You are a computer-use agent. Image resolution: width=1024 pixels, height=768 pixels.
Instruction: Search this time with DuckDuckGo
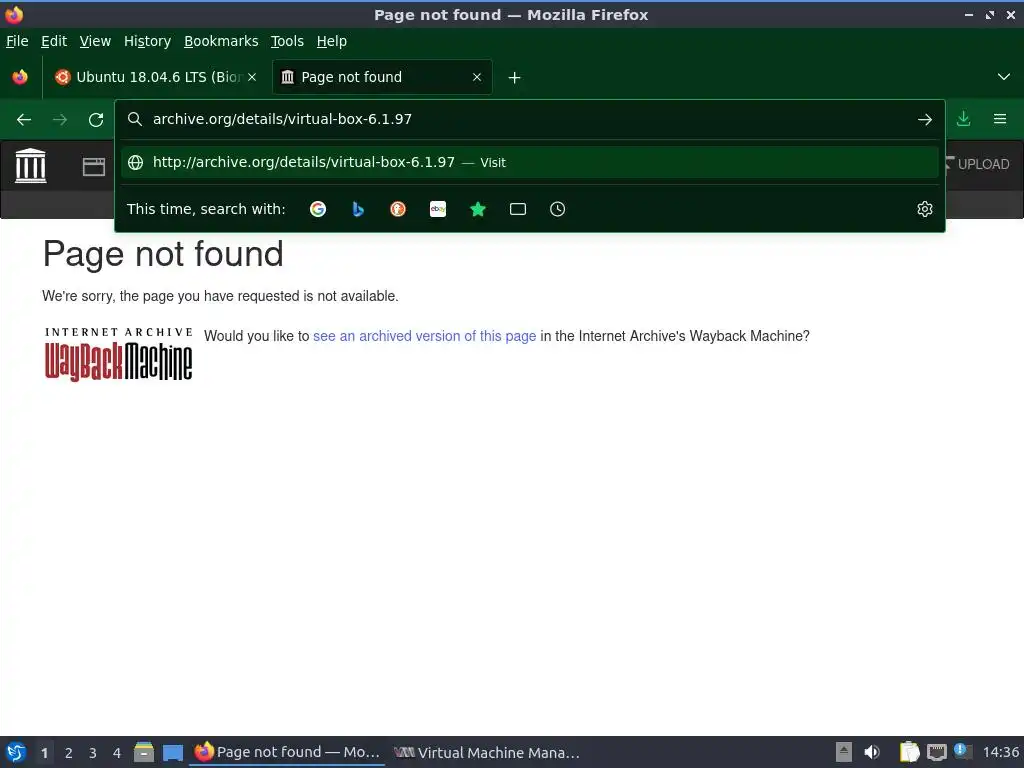tap(398, 209)
